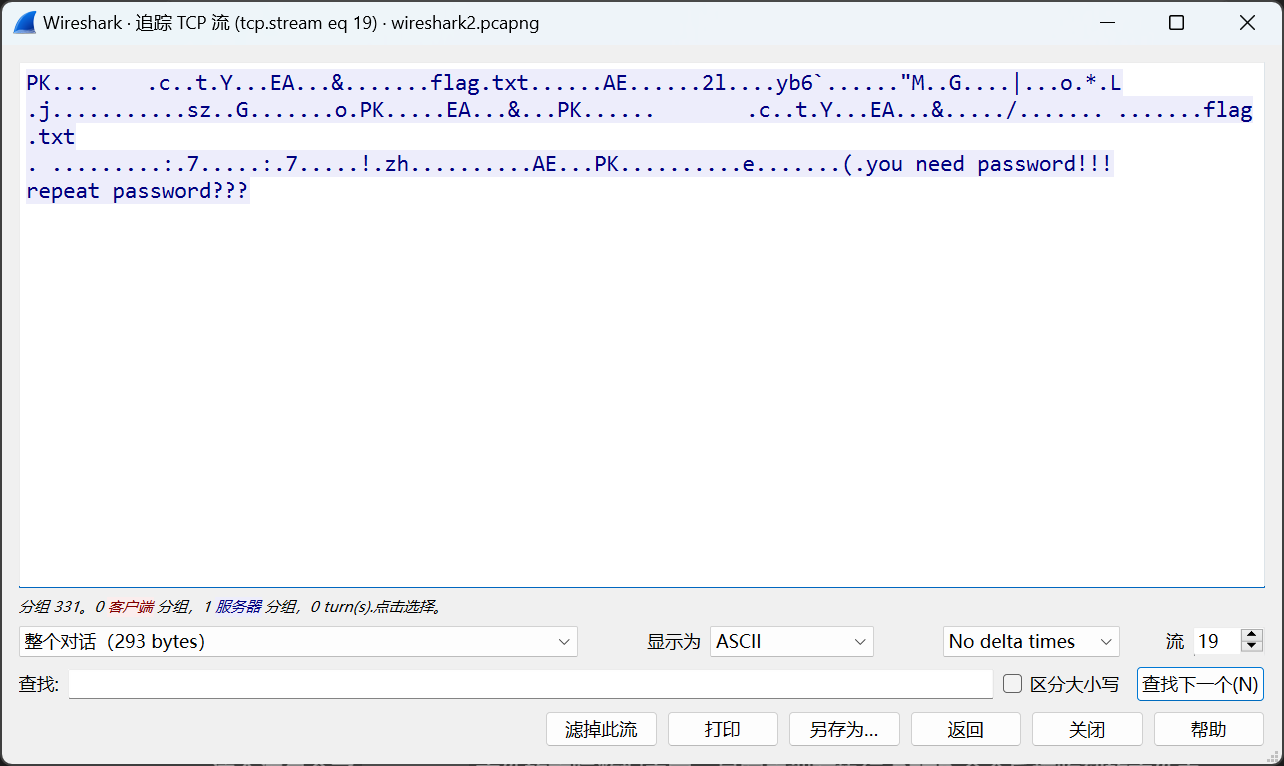1284x766 pixels.
Task: Open the 另存为 save-as dialog
Action: (844, 729)
